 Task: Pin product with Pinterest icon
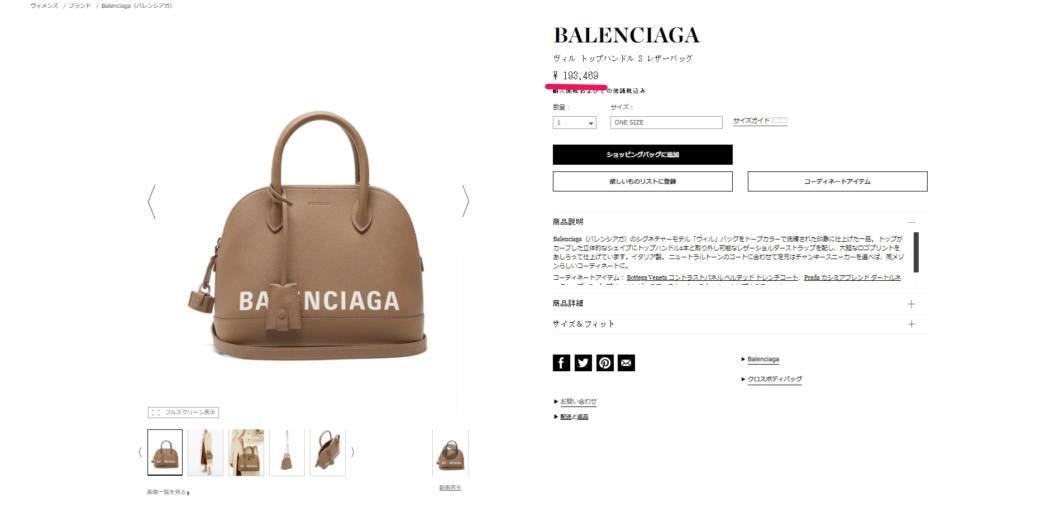coord(605,363)
